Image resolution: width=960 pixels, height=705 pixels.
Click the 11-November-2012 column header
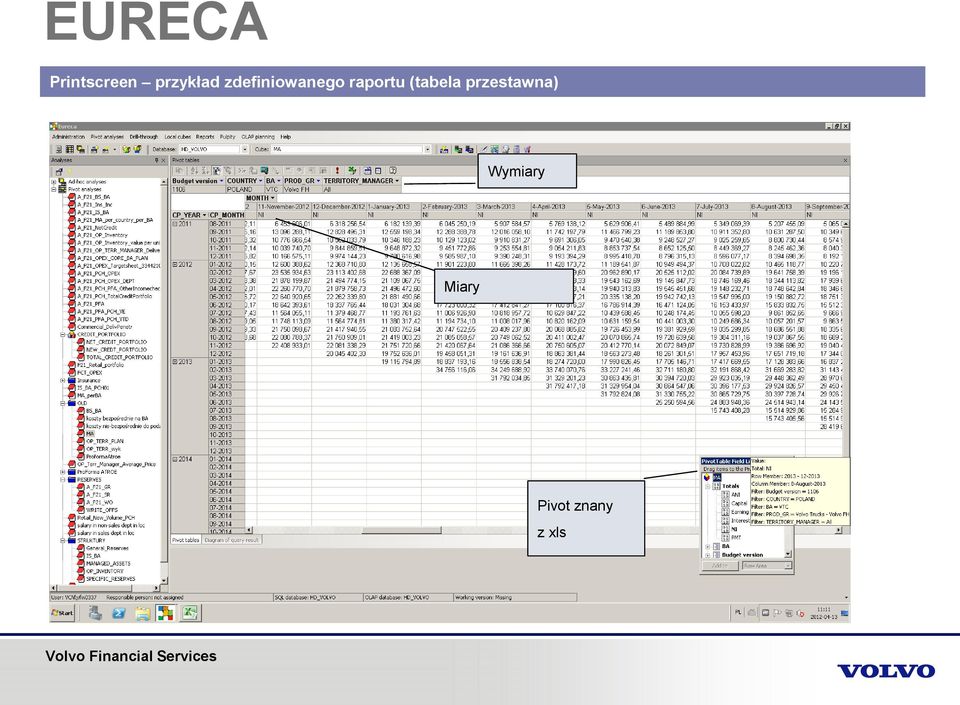(284, 207)
